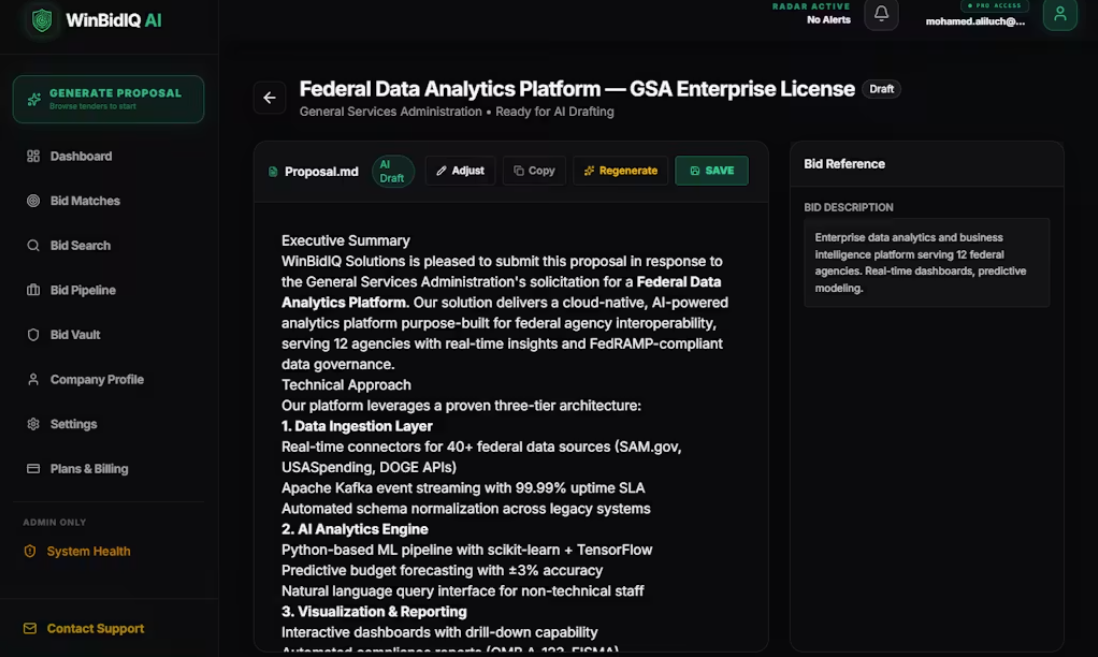Screen dimensions: 1098x657
Task: Open the user profile avatar icon
Action: (x=1059, y=14)
